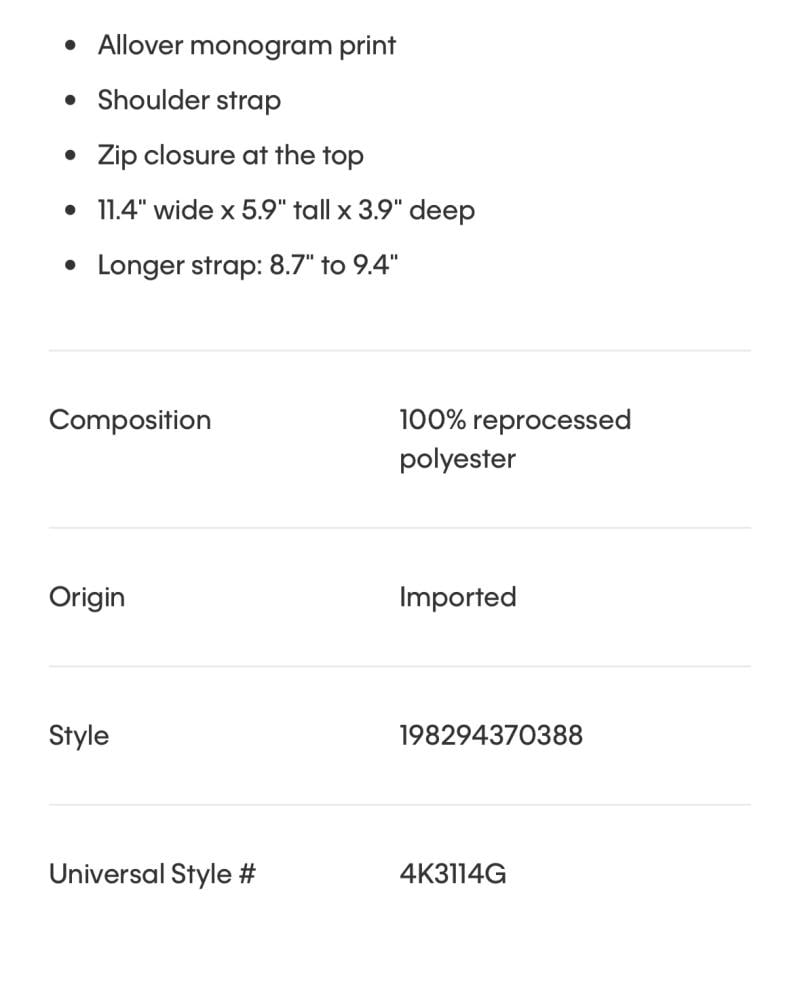The width and height of the screenshot is (800, 1000).
Task: Select the bag dimensions line with 11.4" wide
Action: [x=286, y=211]
